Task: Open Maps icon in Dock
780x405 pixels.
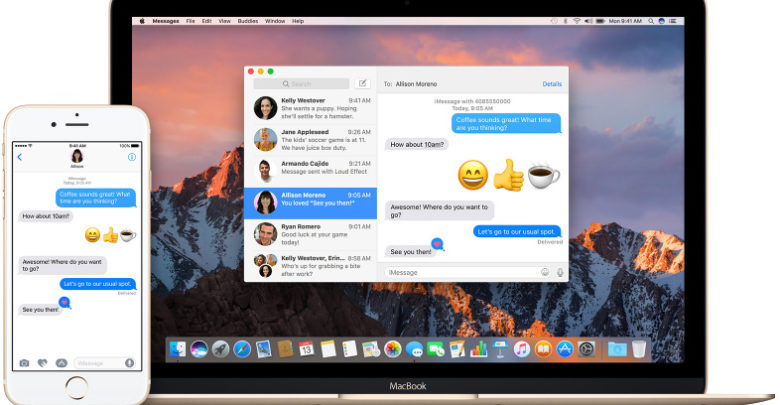Action: (371, 349)
